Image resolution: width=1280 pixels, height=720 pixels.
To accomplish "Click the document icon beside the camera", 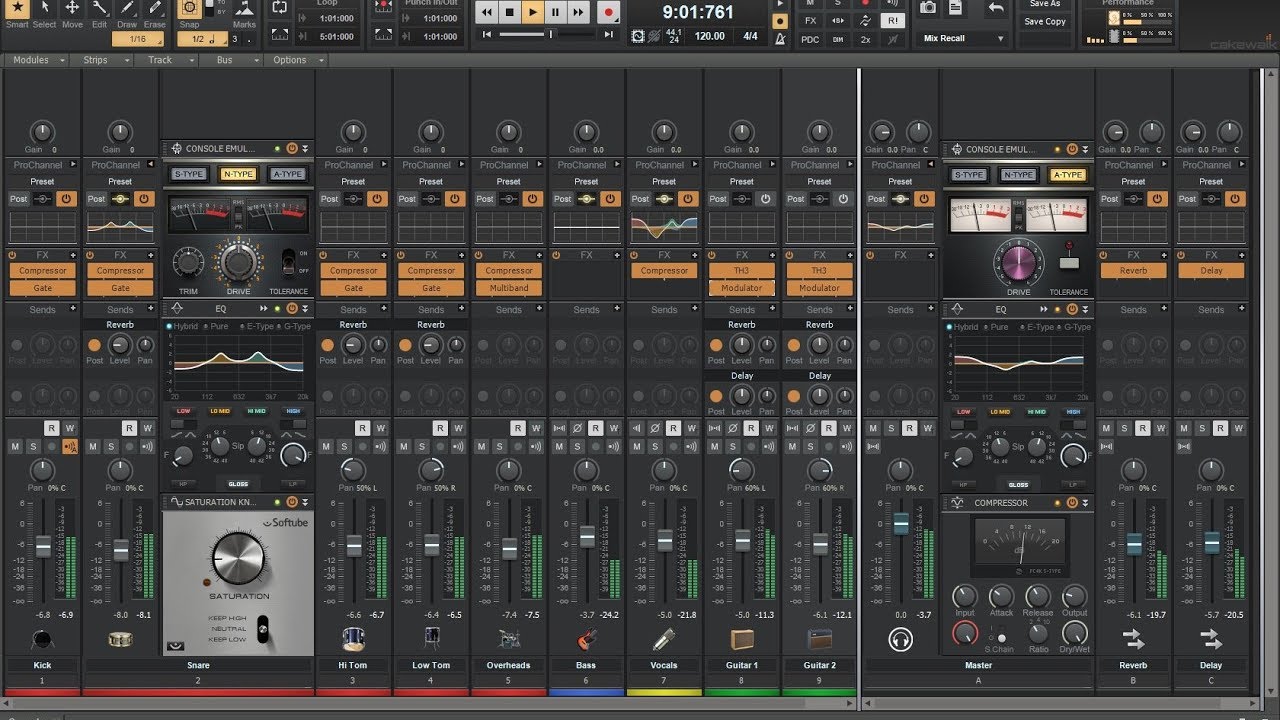I will (957, 8).
